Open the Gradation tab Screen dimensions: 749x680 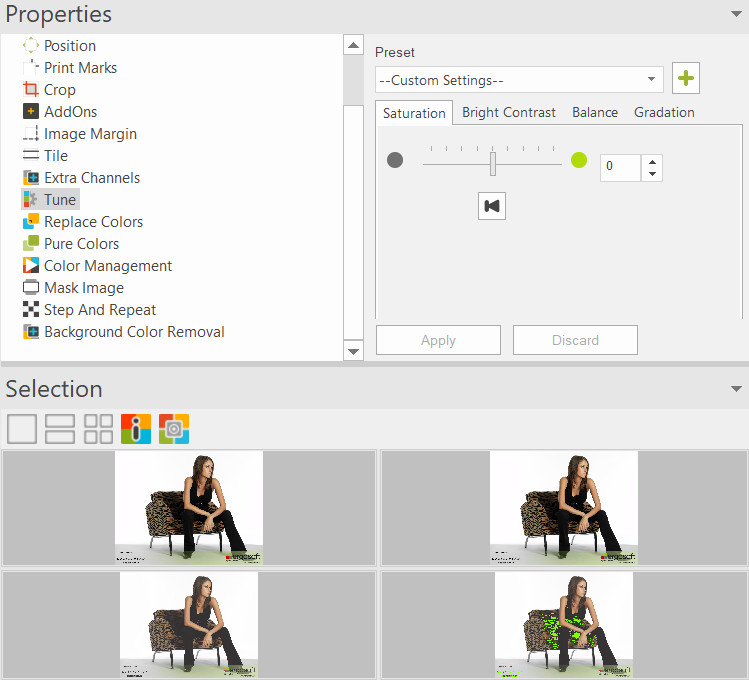pos(664,112)
